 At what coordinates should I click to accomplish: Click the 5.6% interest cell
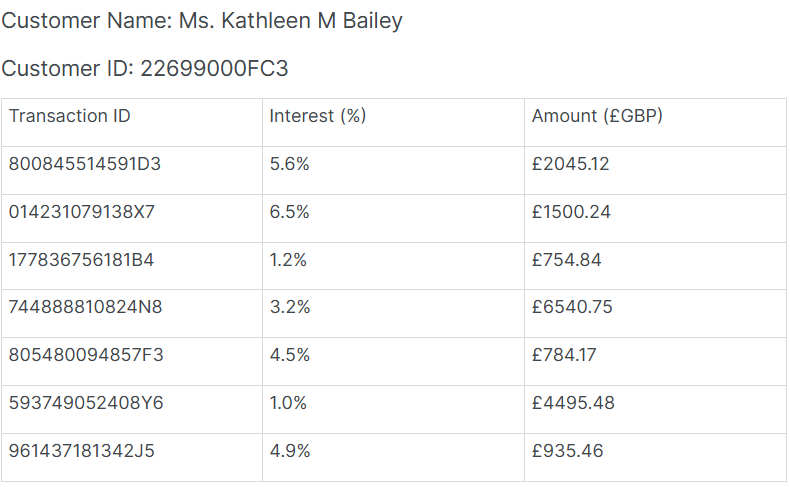point(290,164)
